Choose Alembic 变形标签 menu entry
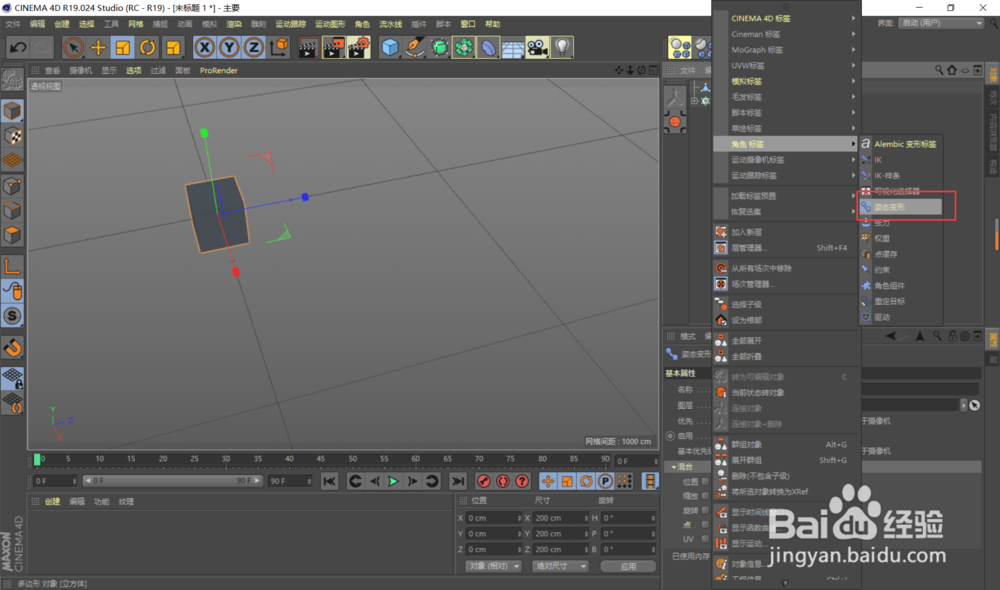Screen dimensions: 1000x590 [901, 144]
